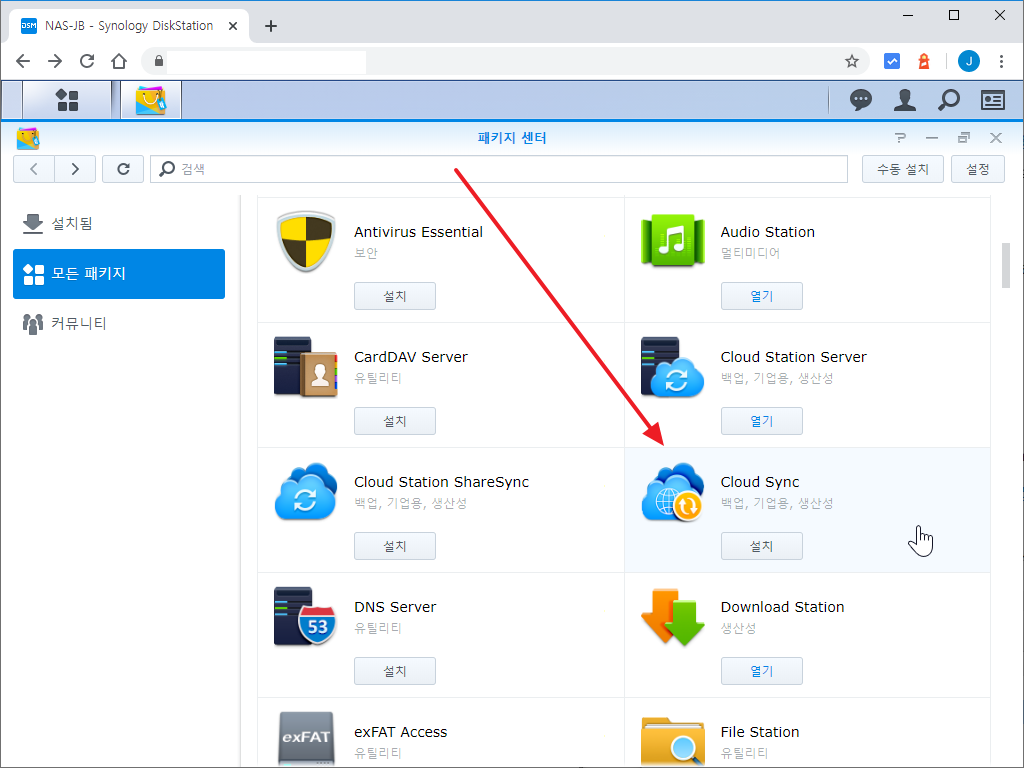
Task: Bookmark this page with star icon
Action: pos(852,61)
